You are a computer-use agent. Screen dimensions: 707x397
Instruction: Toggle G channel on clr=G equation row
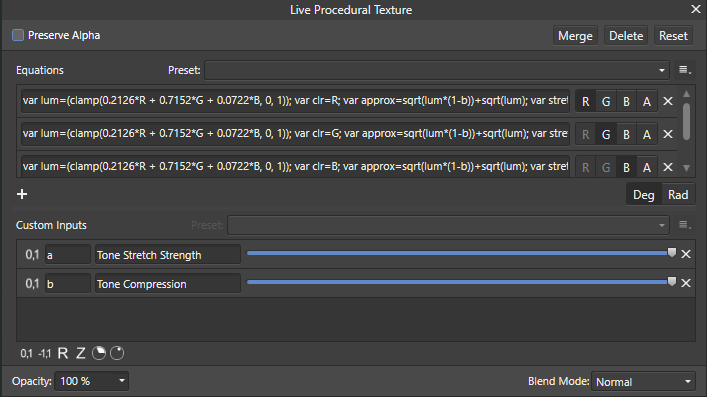[x=606, y=134]
